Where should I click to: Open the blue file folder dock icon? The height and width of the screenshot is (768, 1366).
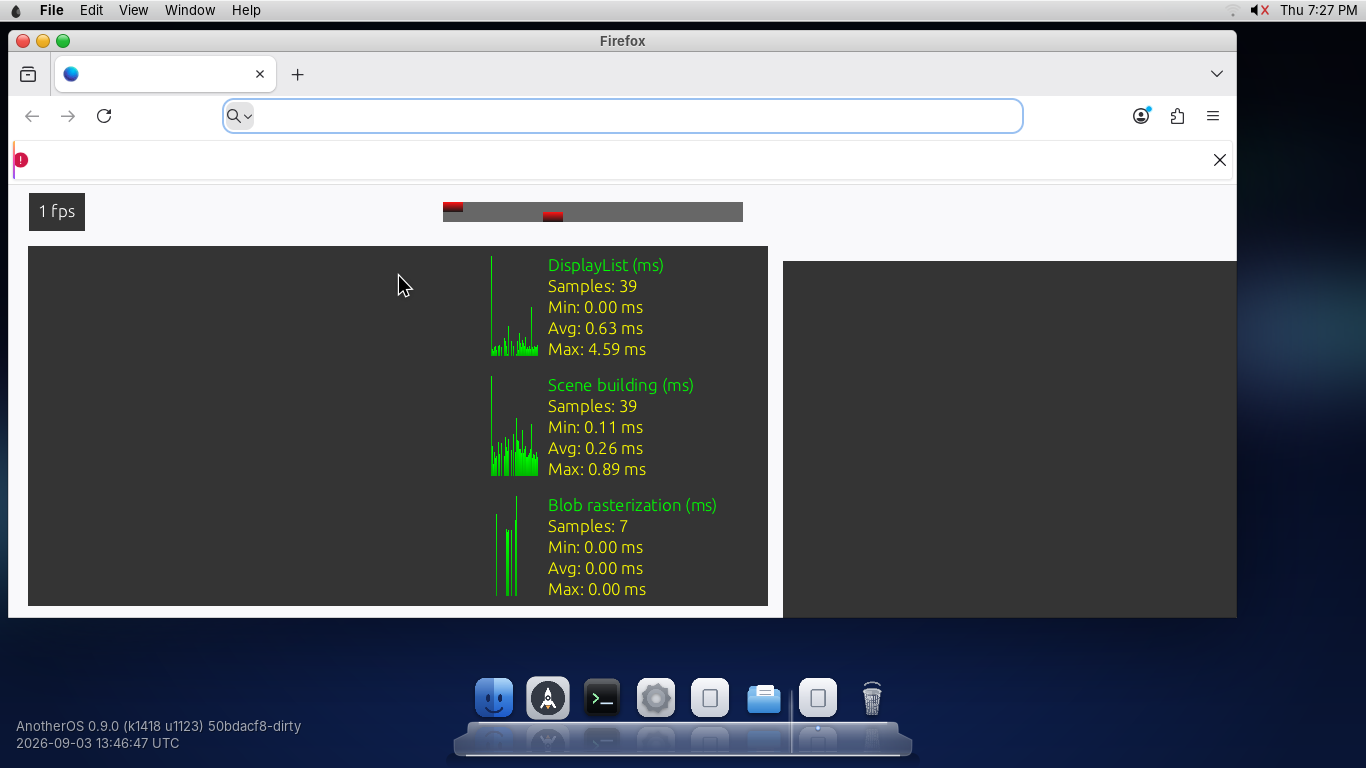click(764, 698)
